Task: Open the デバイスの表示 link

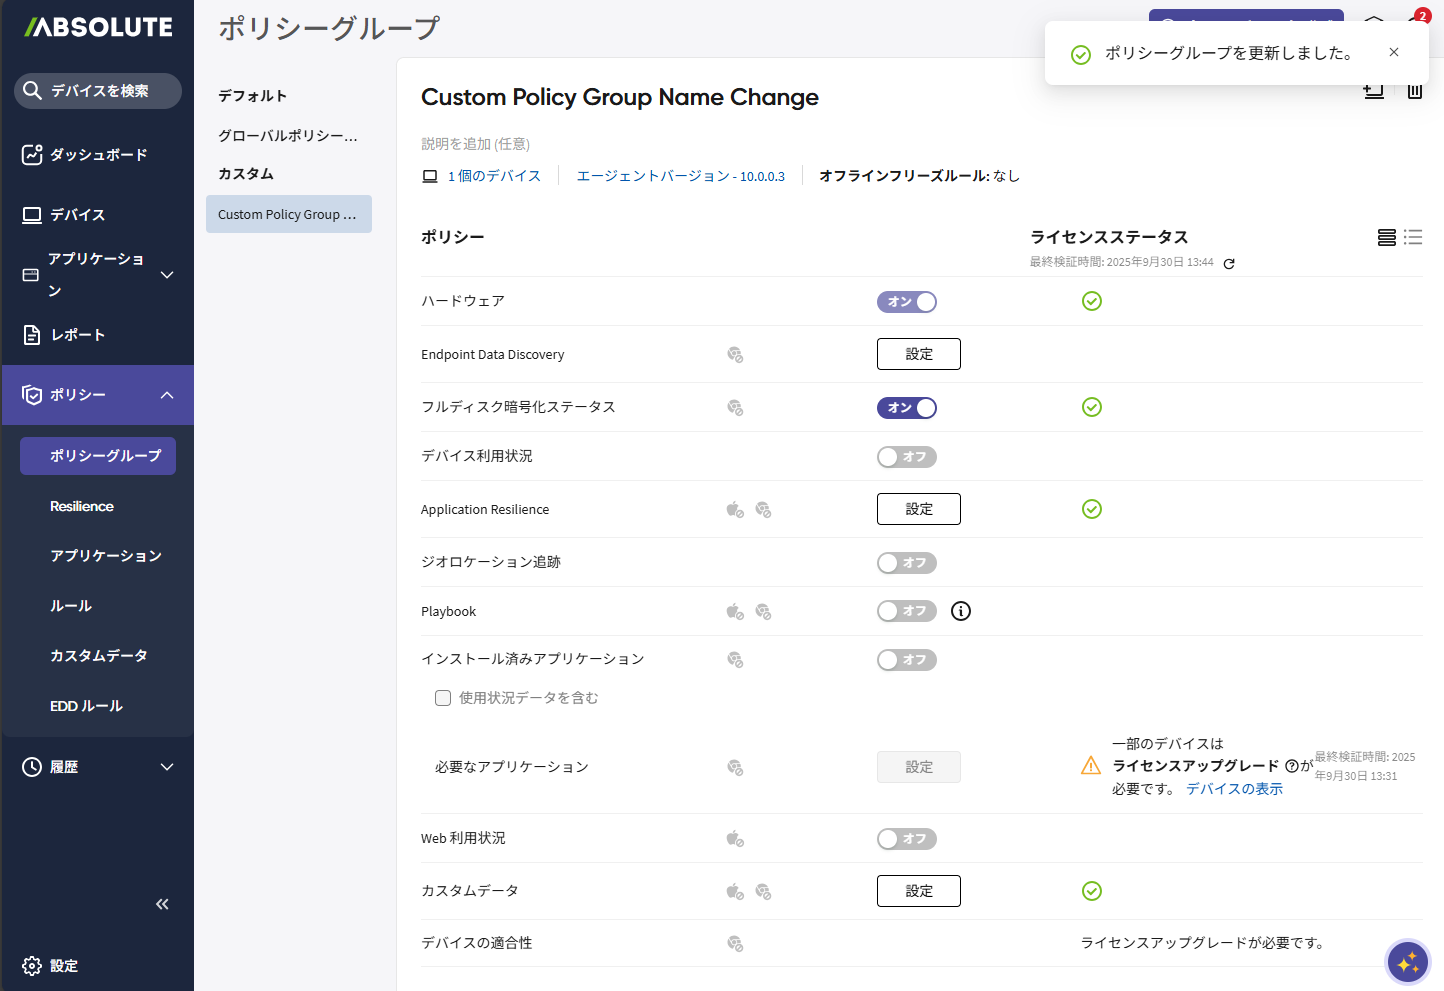Action: pos(1234,789)
